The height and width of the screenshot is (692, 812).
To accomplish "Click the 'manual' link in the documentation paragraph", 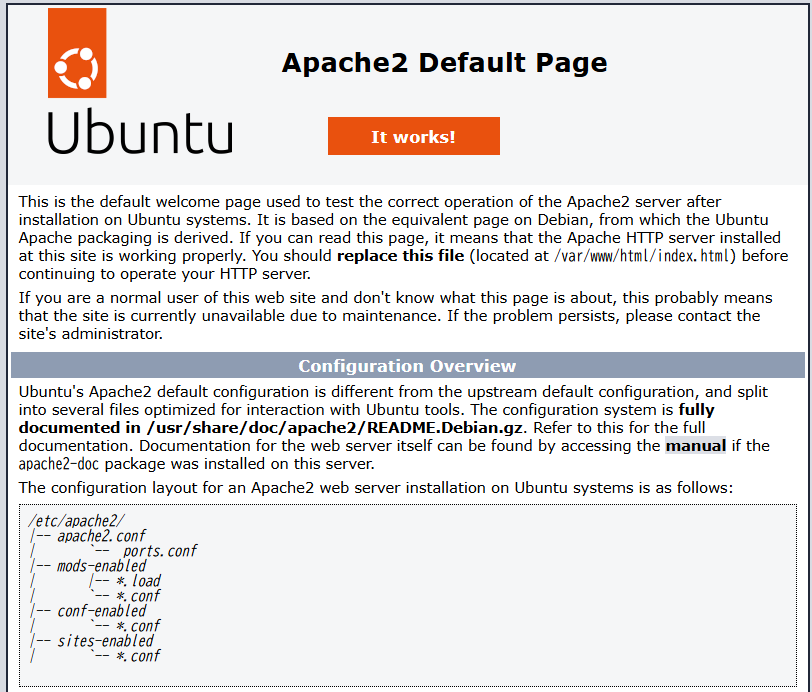I will click(x=695, y=445).
